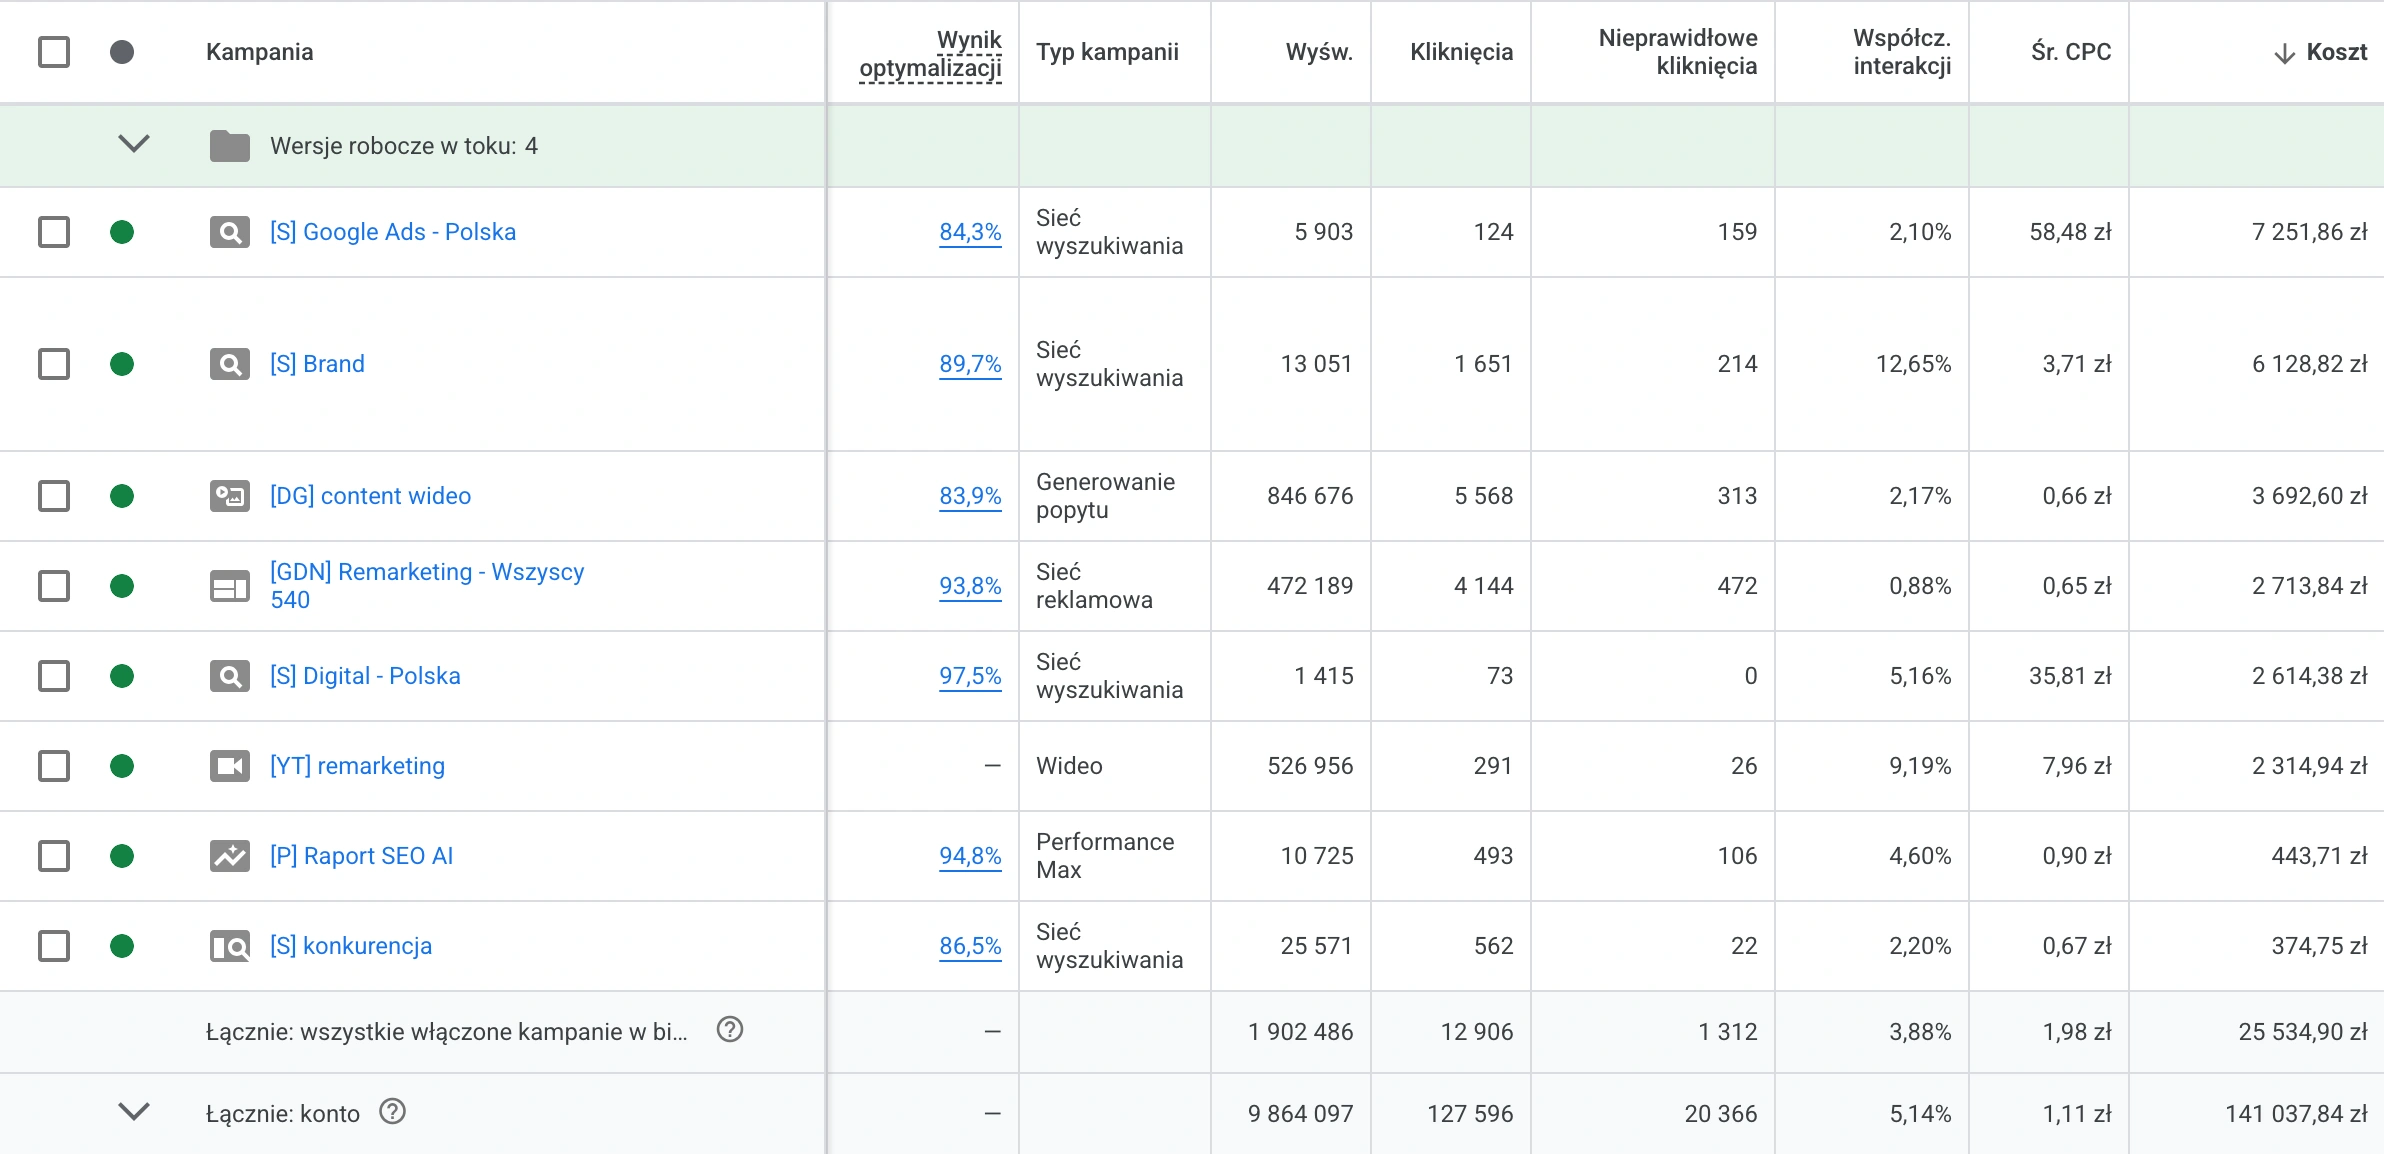Open 83,9% optimization score link
The width and height of the screenshot is (2384, 1154).
[970, 496]
